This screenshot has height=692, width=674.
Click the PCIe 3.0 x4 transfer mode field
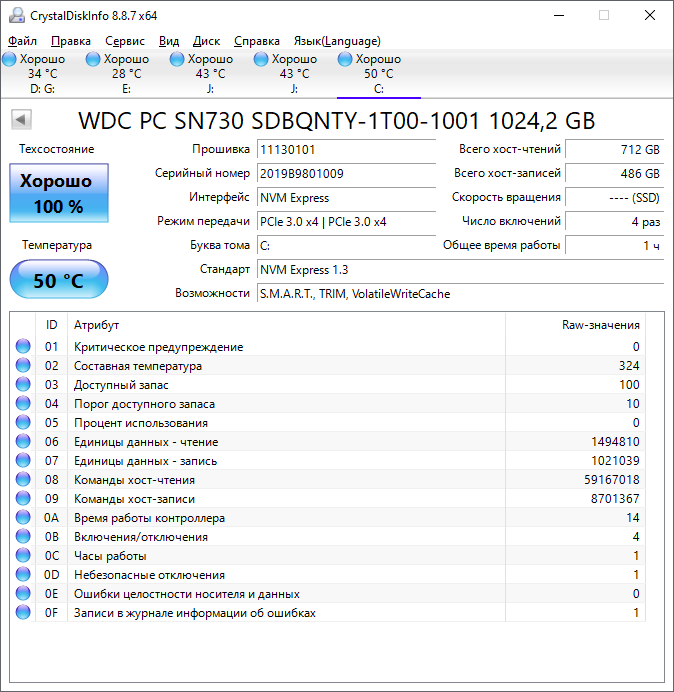pyautogui.click(x=346, y=222)
